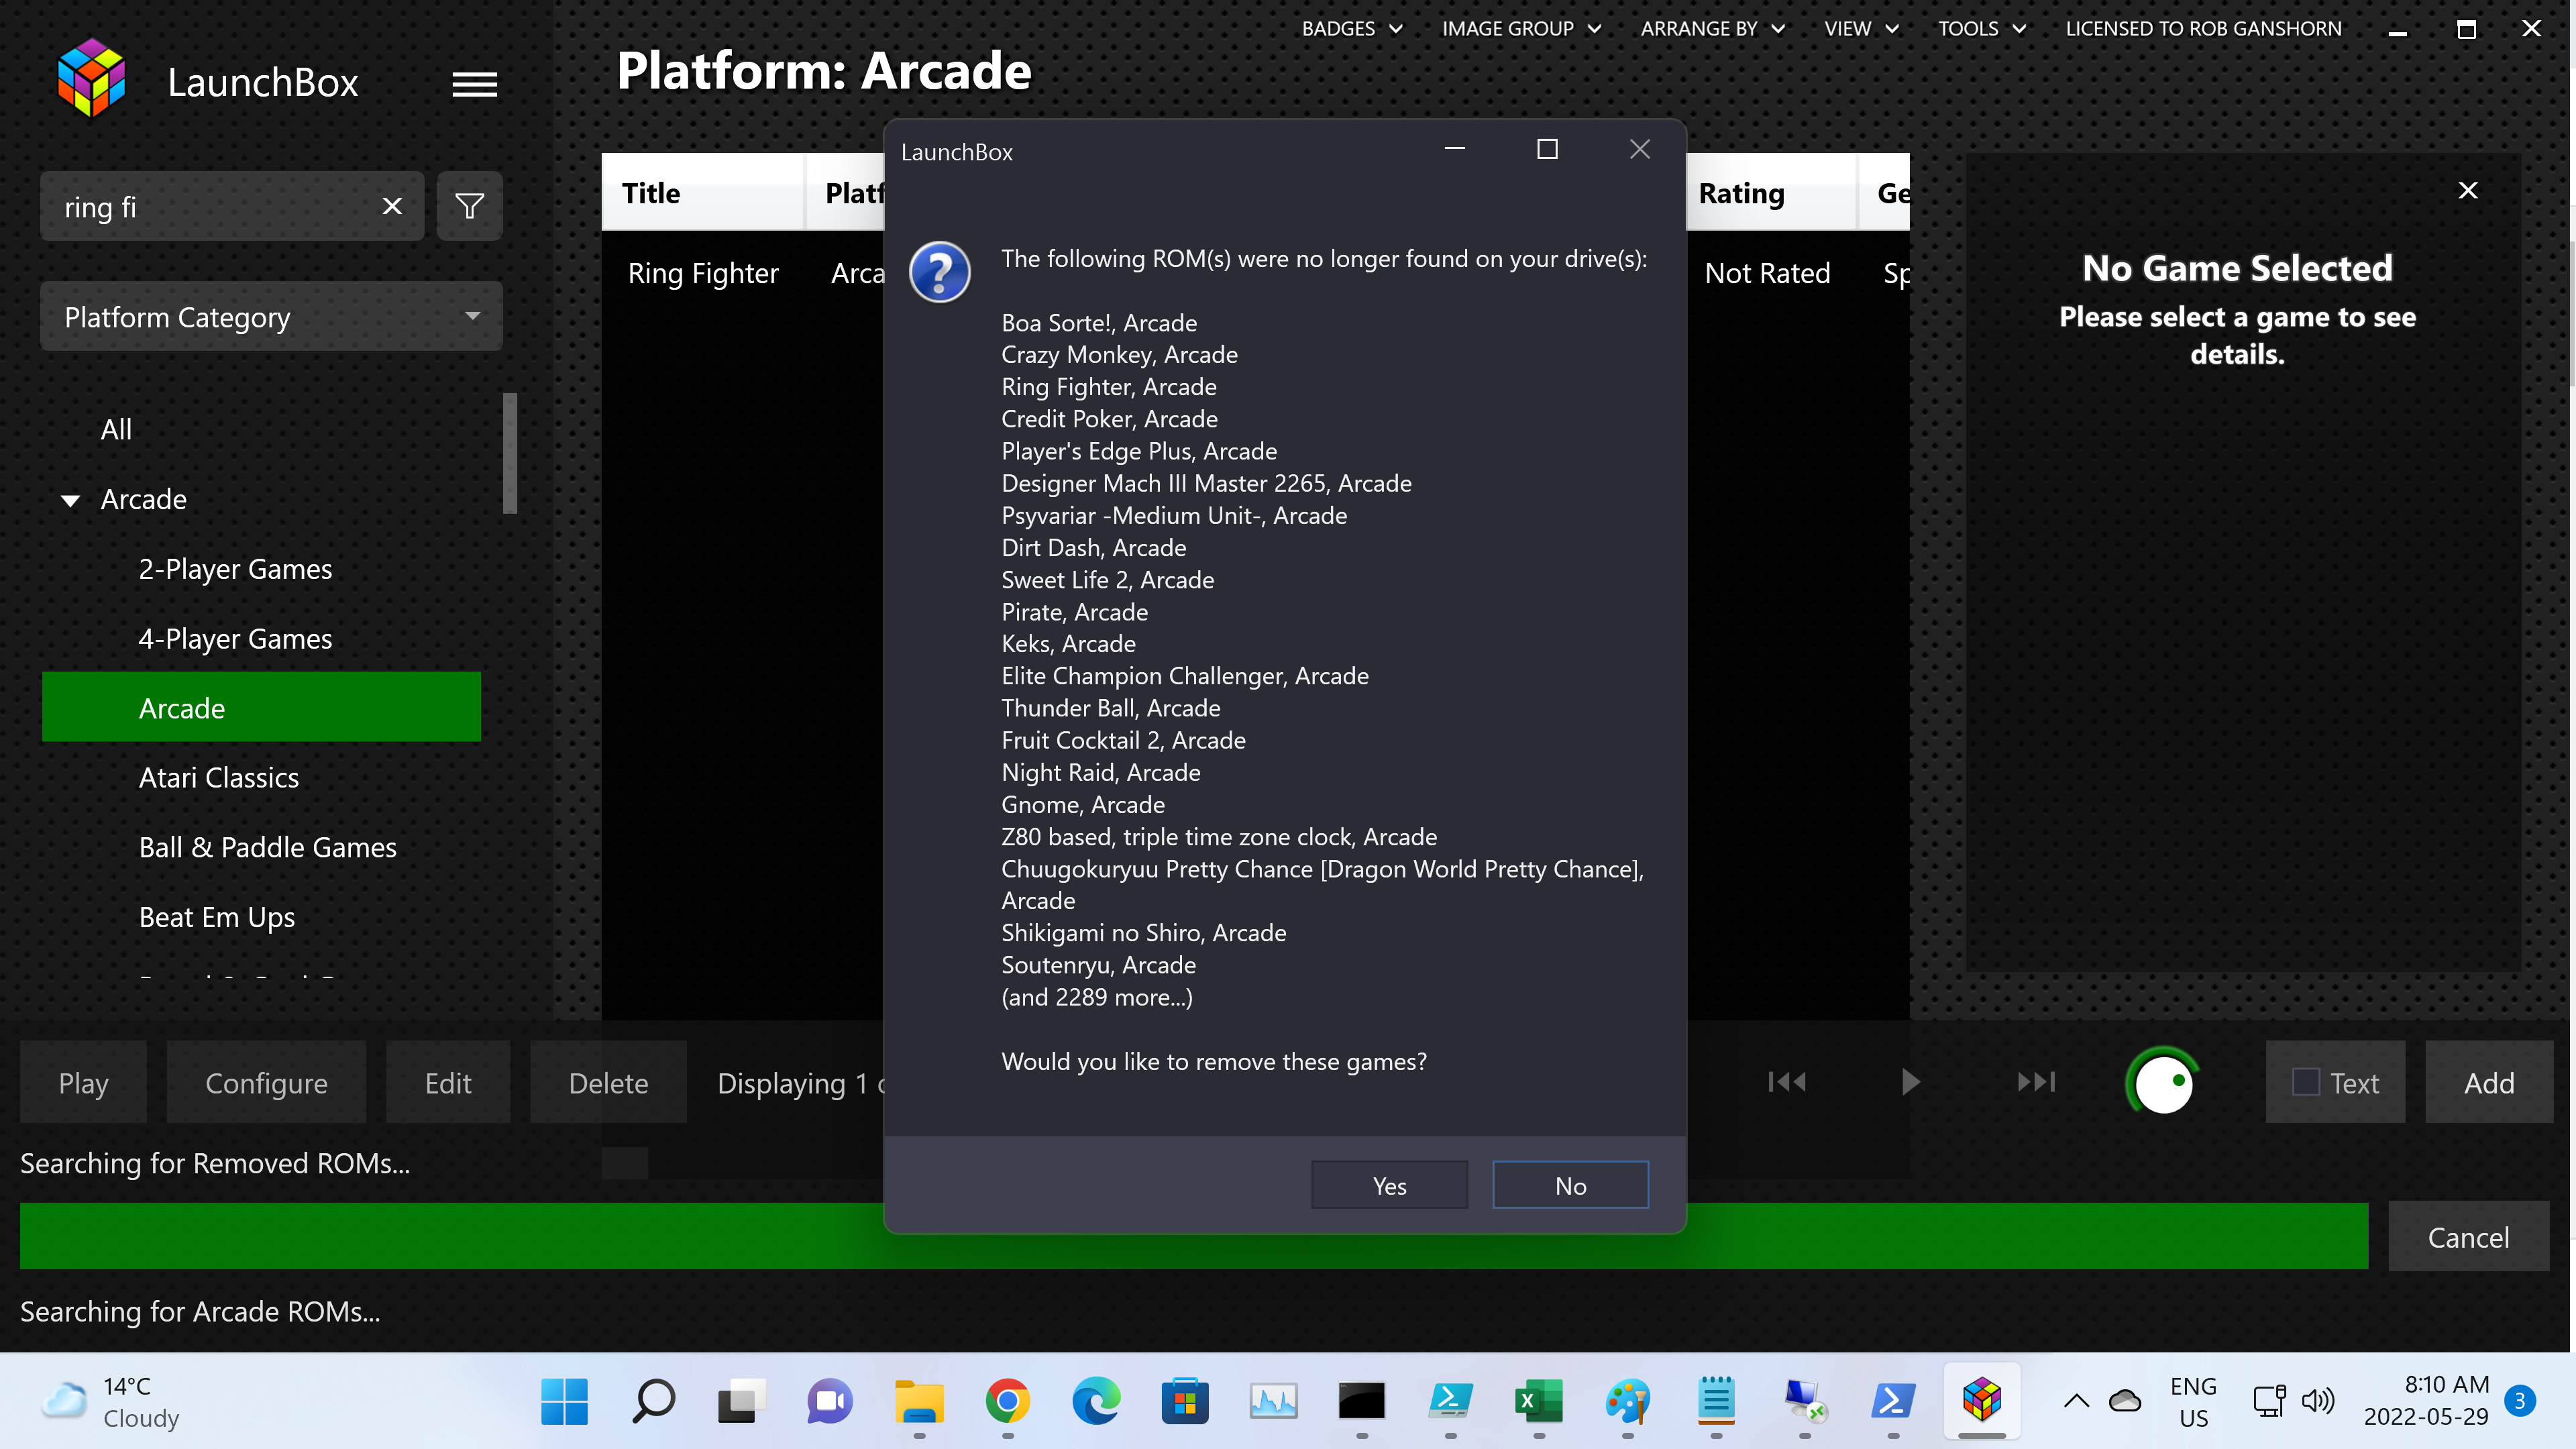
Task: Toggle the Text view checkbox
Action: pos(2305,1082)
